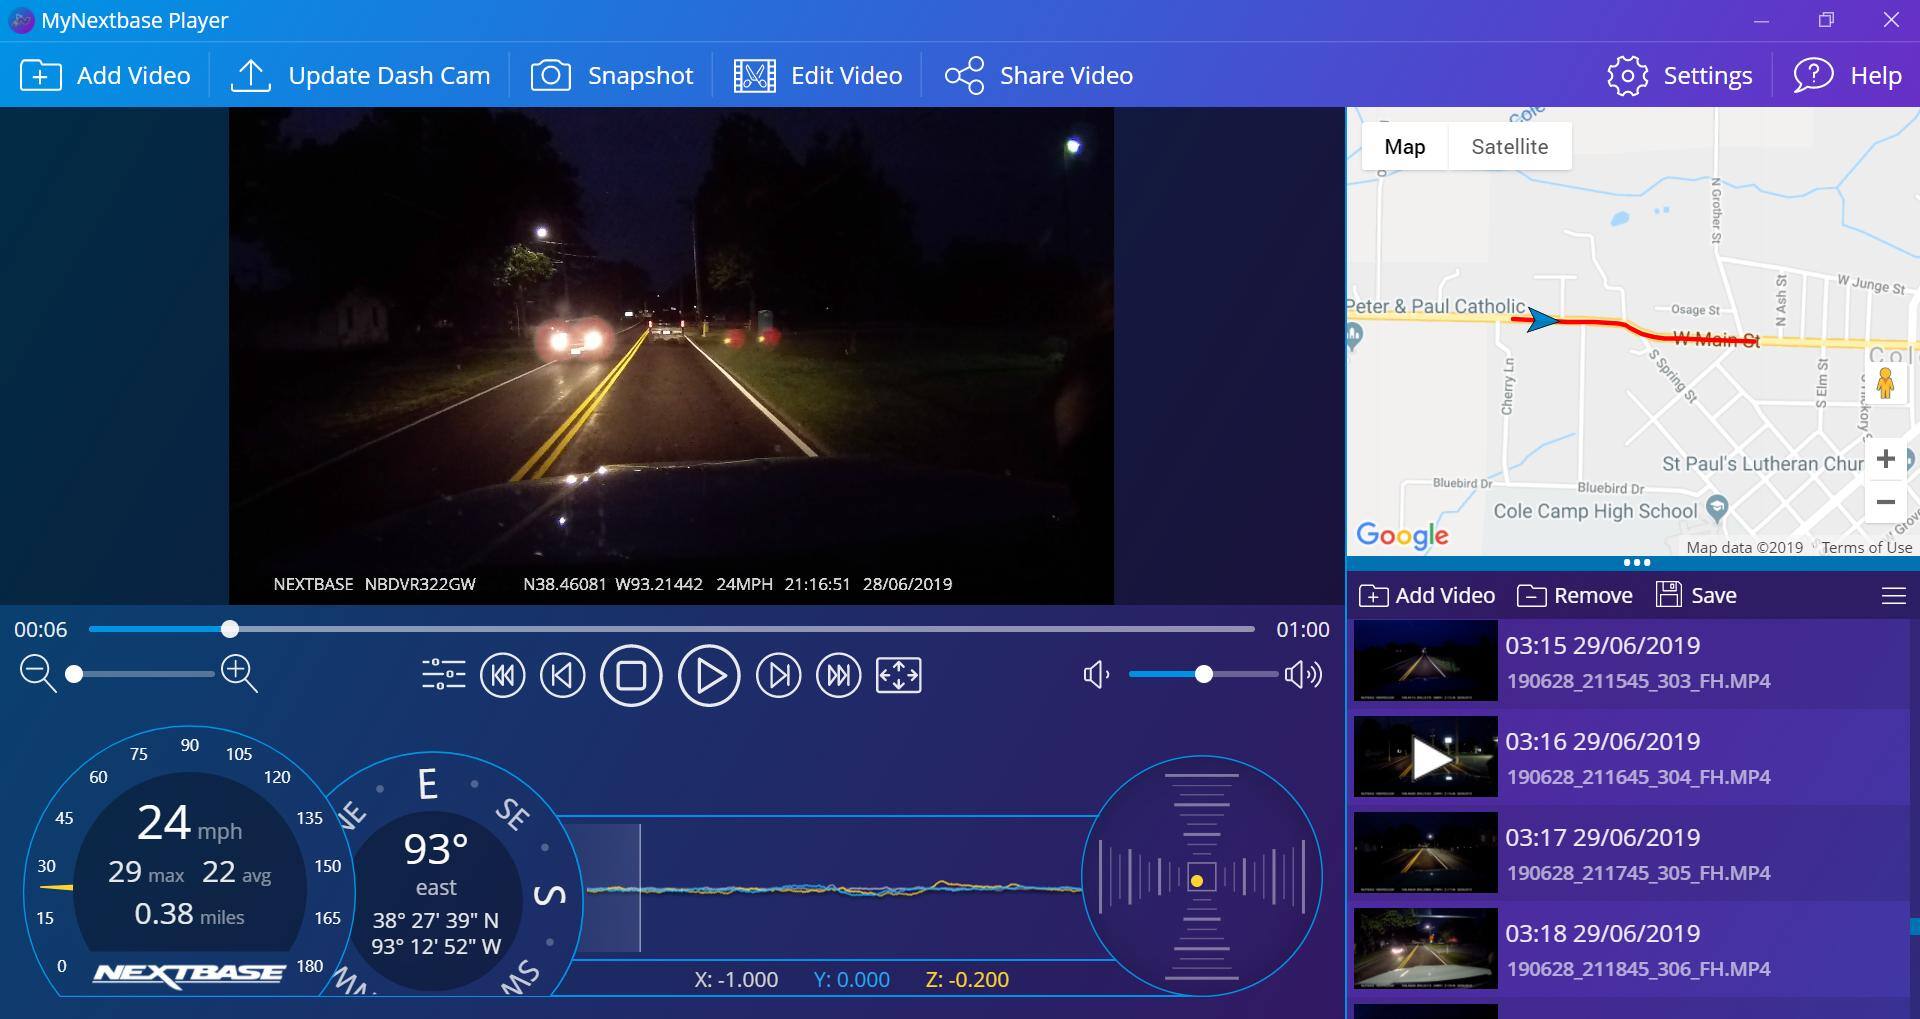
Task: Open the Settings gear
Action: pyautogui.click(x=1627, y=76)
